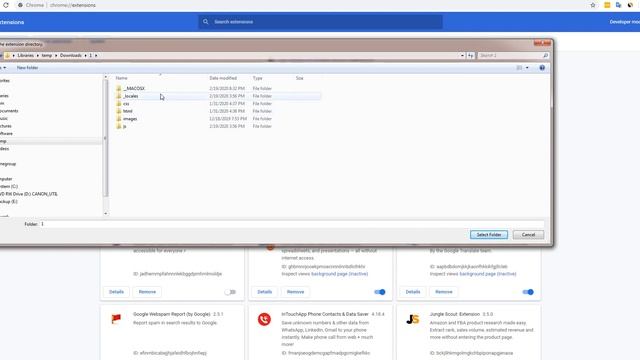Click the Libraries breadcrumb segment
The image size is (640, 360).
point(25,55)
